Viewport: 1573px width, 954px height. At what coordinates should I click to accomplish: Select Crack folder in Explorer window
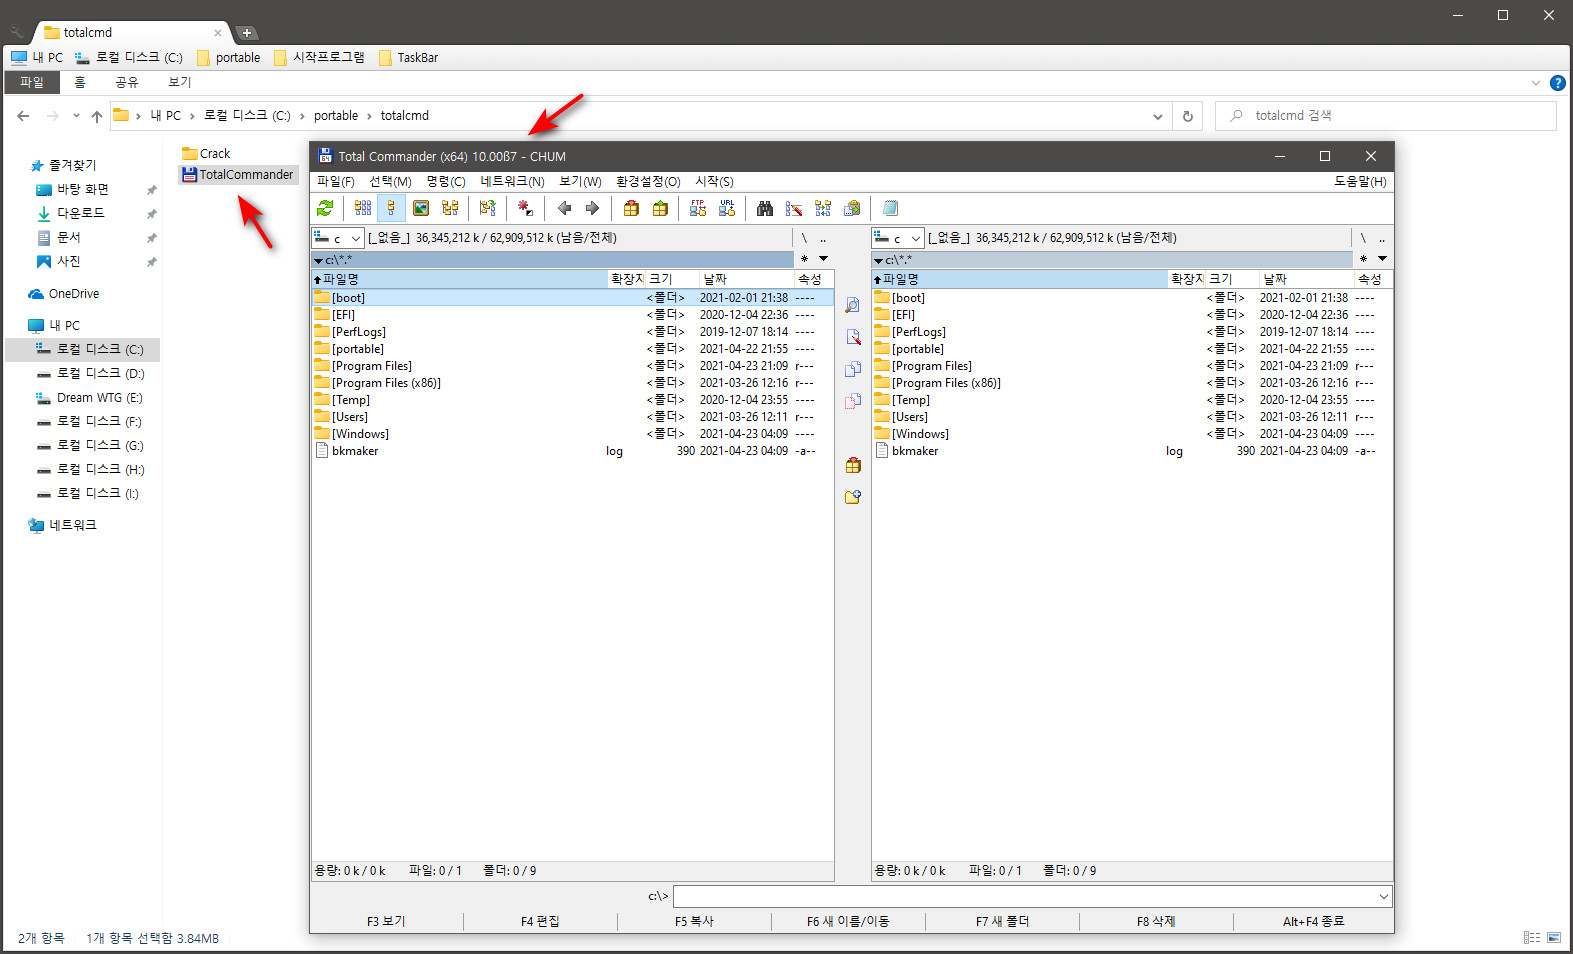tap(206, 154)
